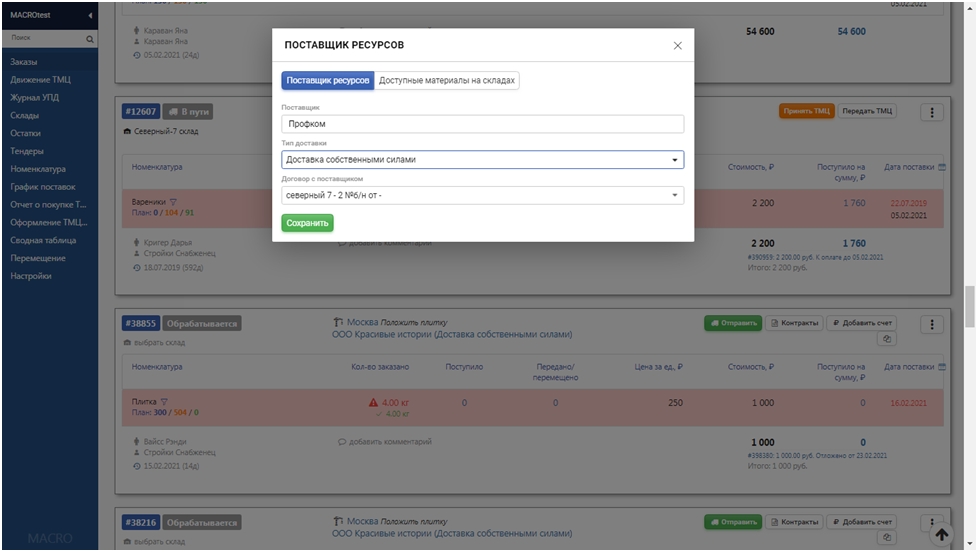The height and width of the screenshot is (552, 978).
Task: Click the calendar icon by Дата поставки in order #12607
Action: (941, 167)
